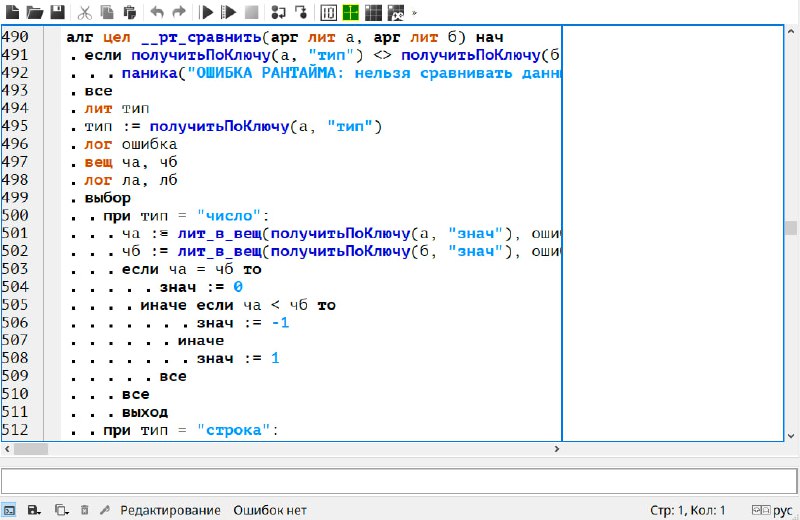Viewport: 800px width, 520px height.
Task: Click the horizontal scrollbar thumb
Action: (x=31, y=449)
